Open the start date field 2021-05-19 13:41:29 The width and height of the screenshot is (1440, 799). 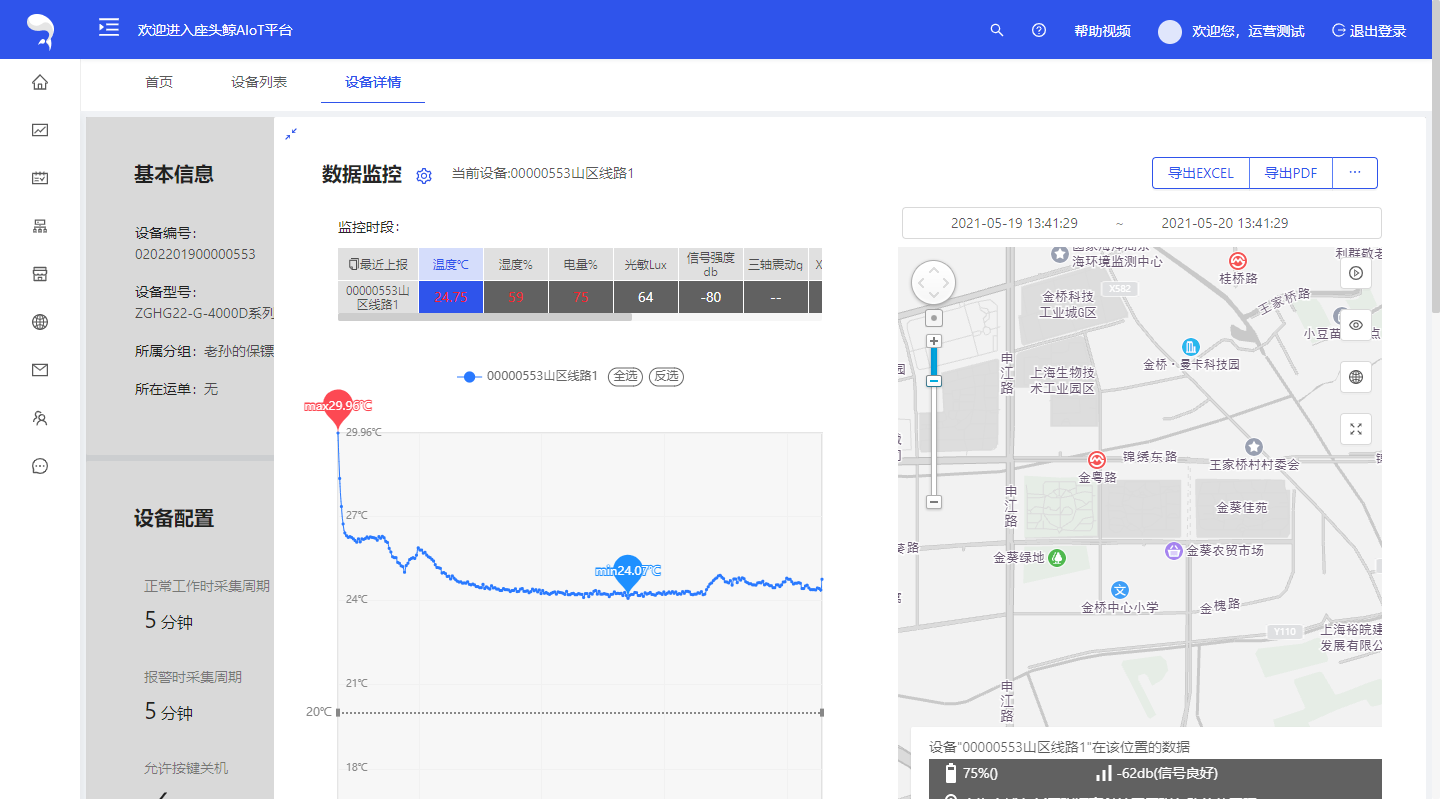(x=1014, y=223)
